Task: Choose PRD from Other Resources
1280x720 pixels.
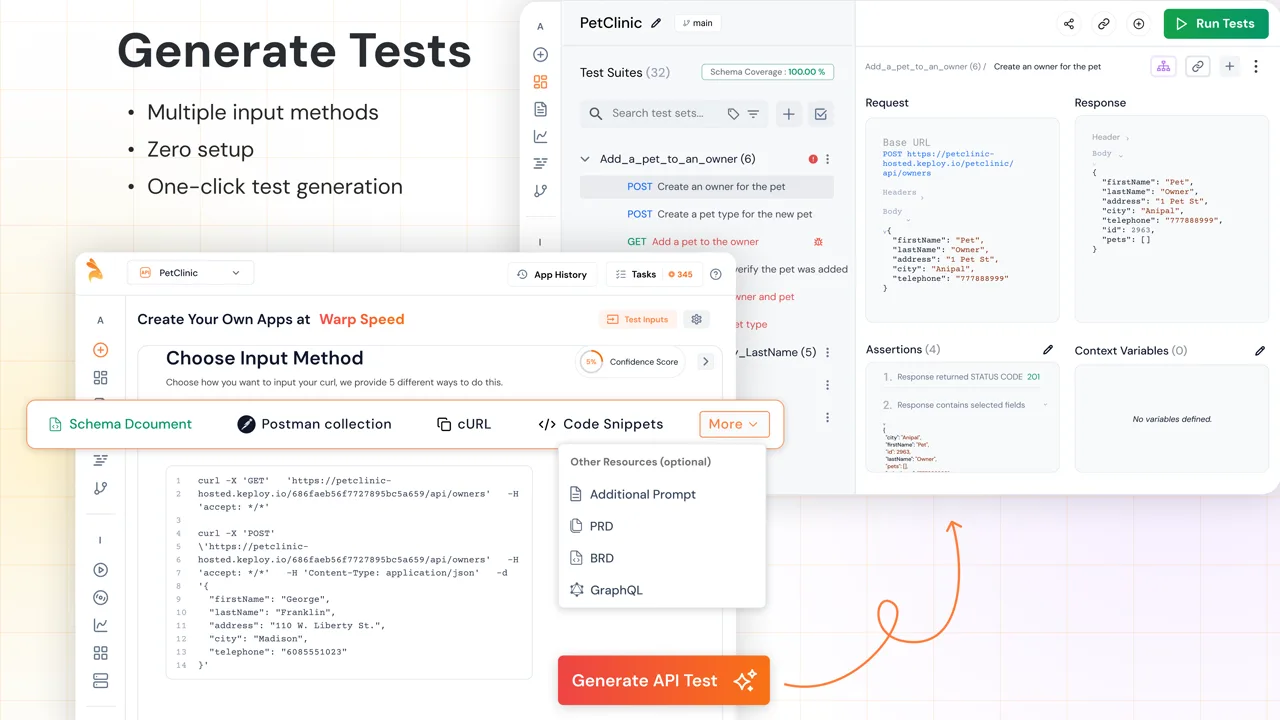Action: pos(591,526)
